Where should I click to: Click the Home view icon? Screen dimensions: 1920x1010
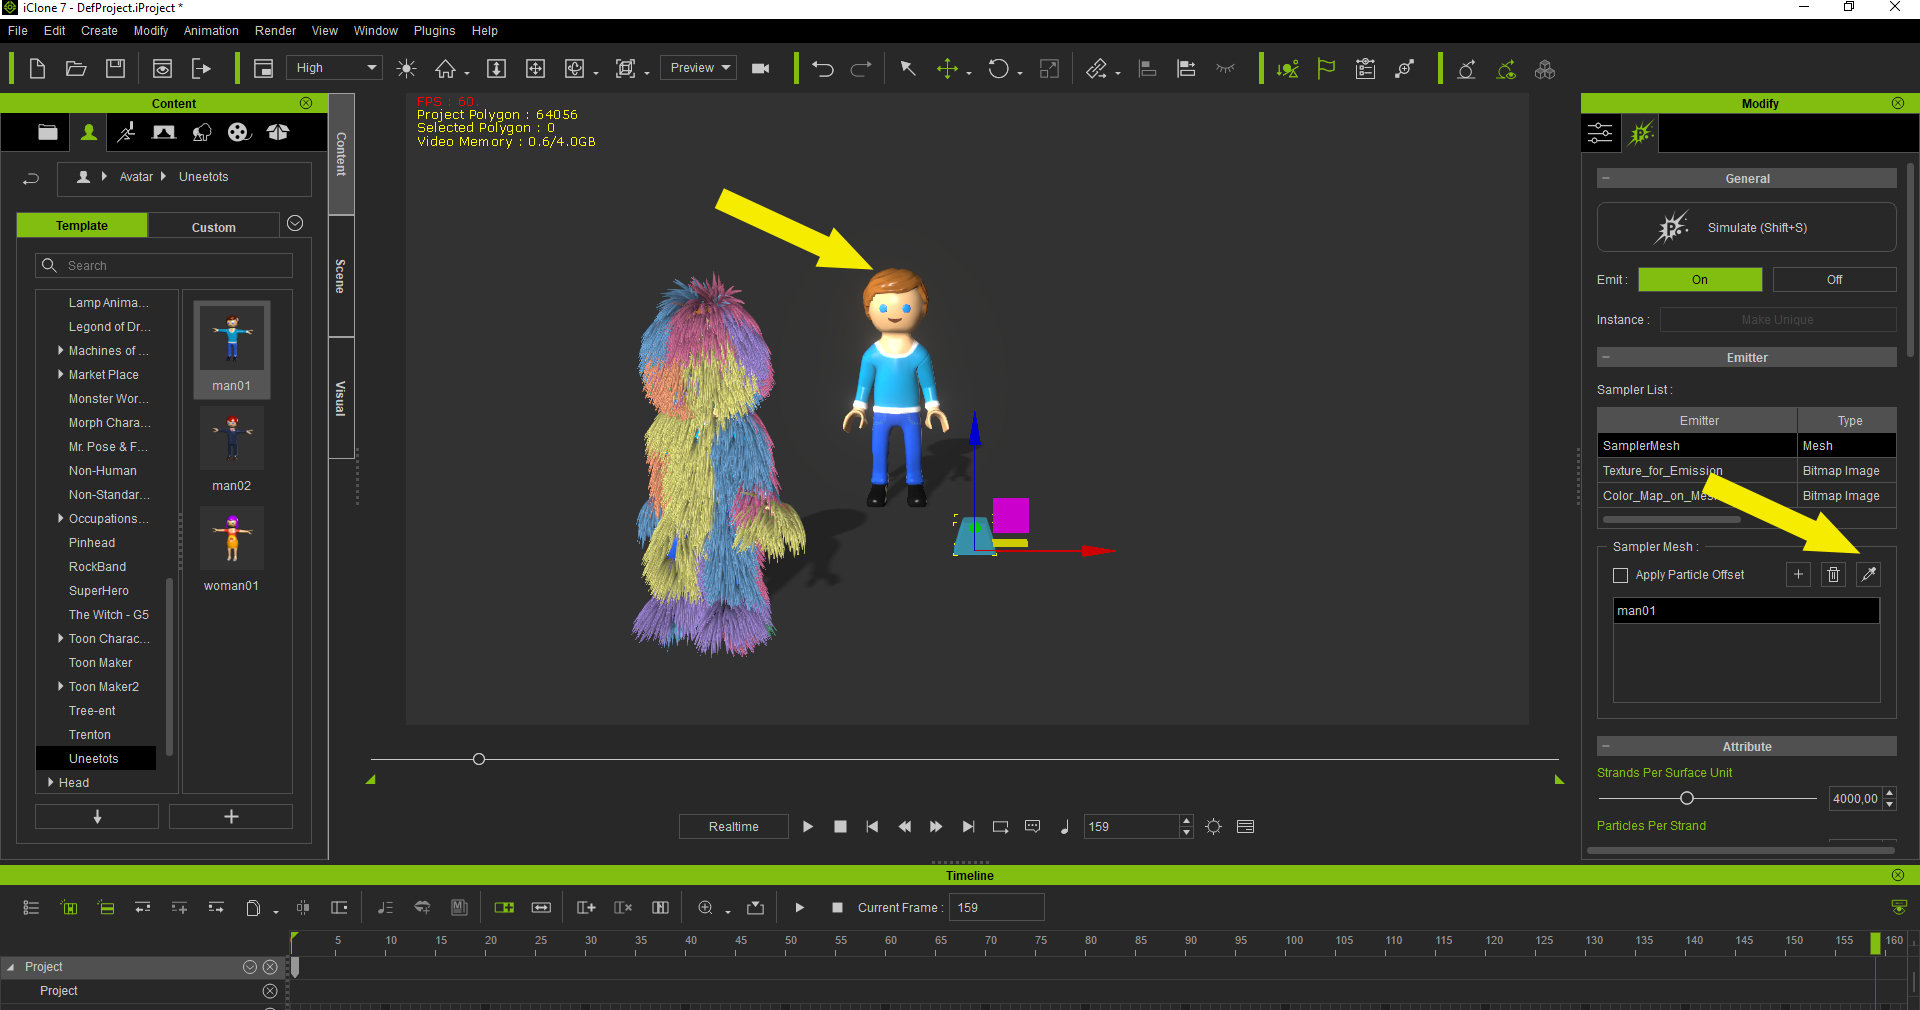click(x=446, y=69)
